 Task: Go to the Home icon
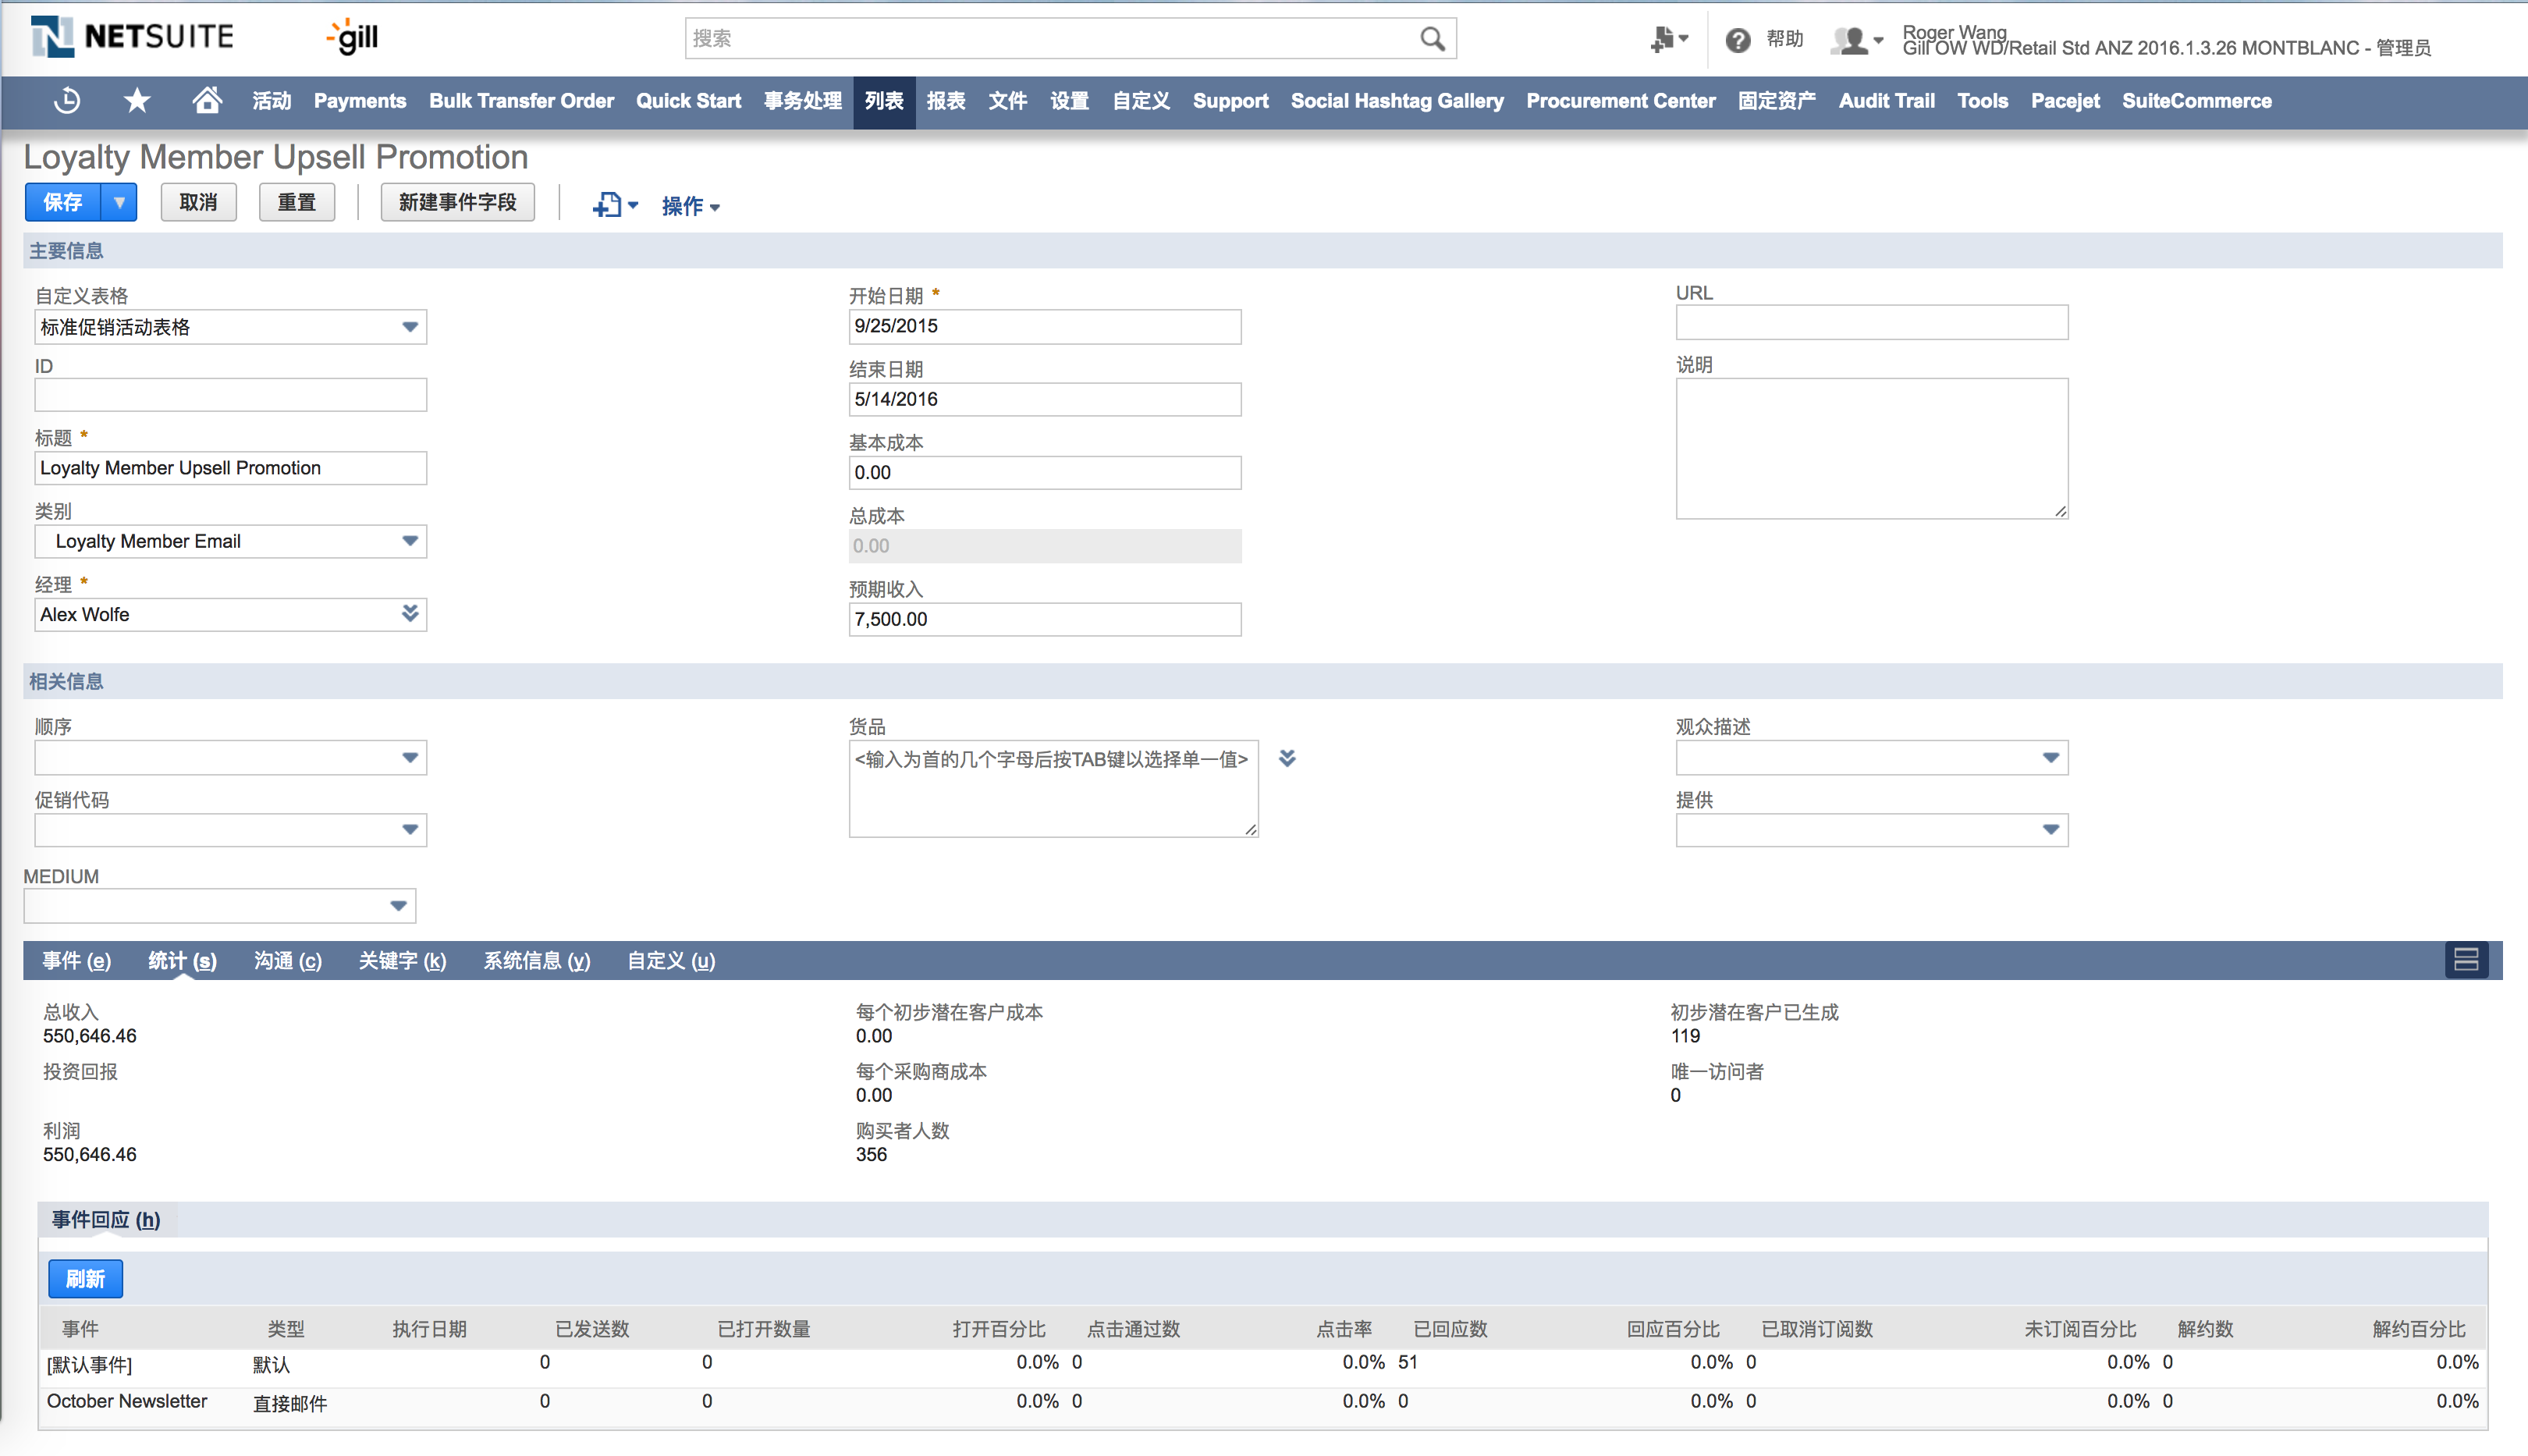(x=207, y=101)
